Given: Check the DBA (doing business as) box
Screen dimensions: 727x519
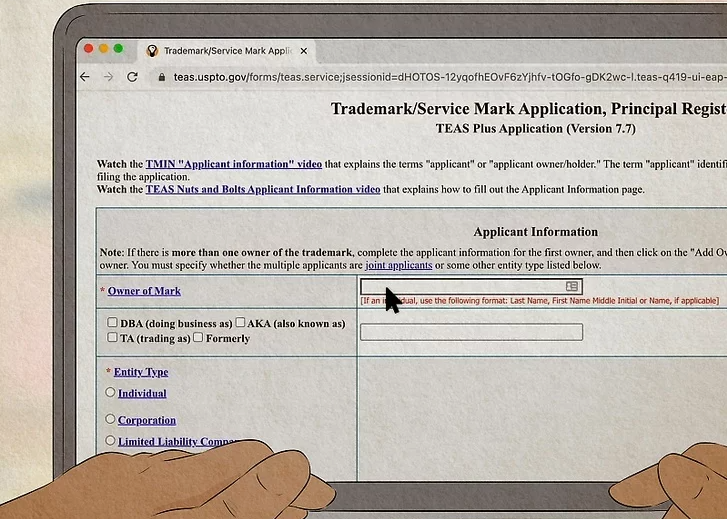Looking at the screenshot, I should click(x=112, y=322).
